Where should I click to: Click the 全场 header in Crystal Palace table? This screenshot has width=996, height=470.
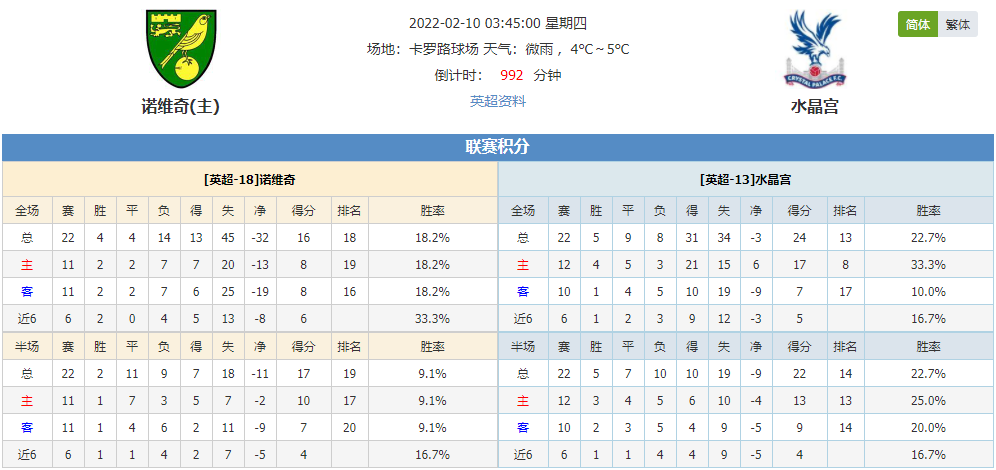(x=523, y=211)
